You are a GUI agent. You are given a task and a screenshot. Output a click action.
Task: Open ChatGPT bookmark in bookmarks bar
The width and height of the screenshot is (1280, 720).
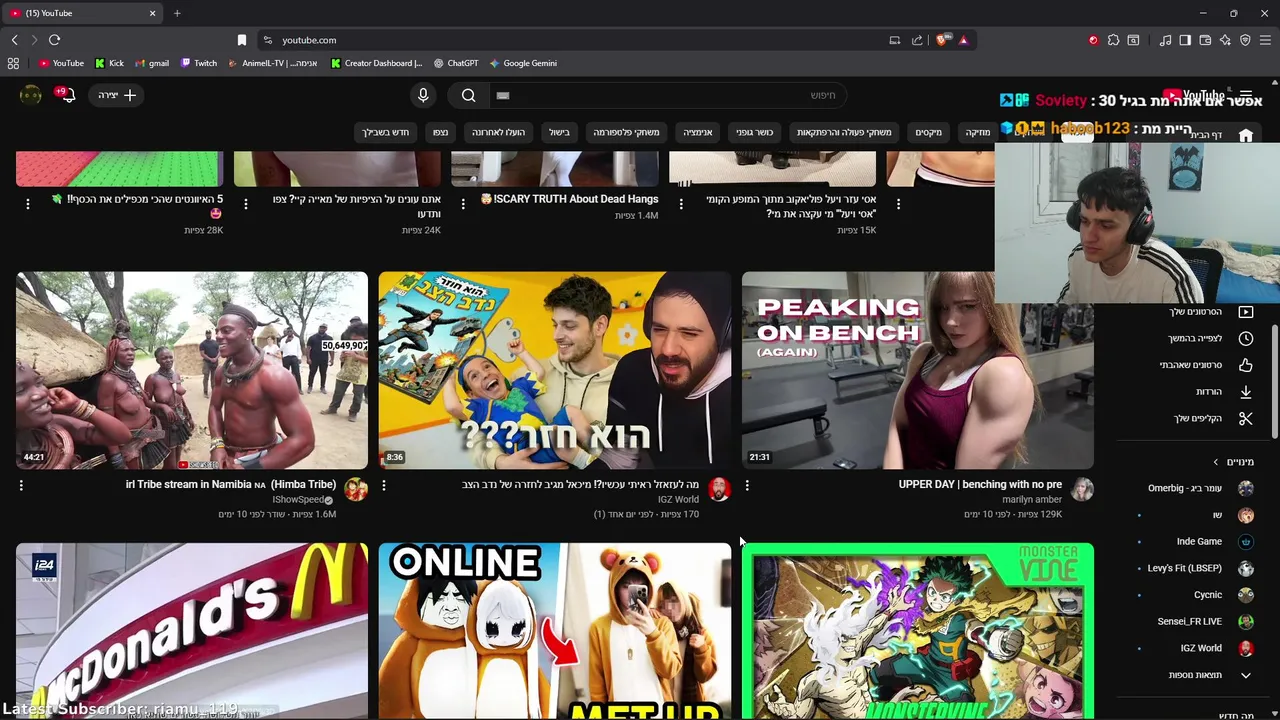455,63
